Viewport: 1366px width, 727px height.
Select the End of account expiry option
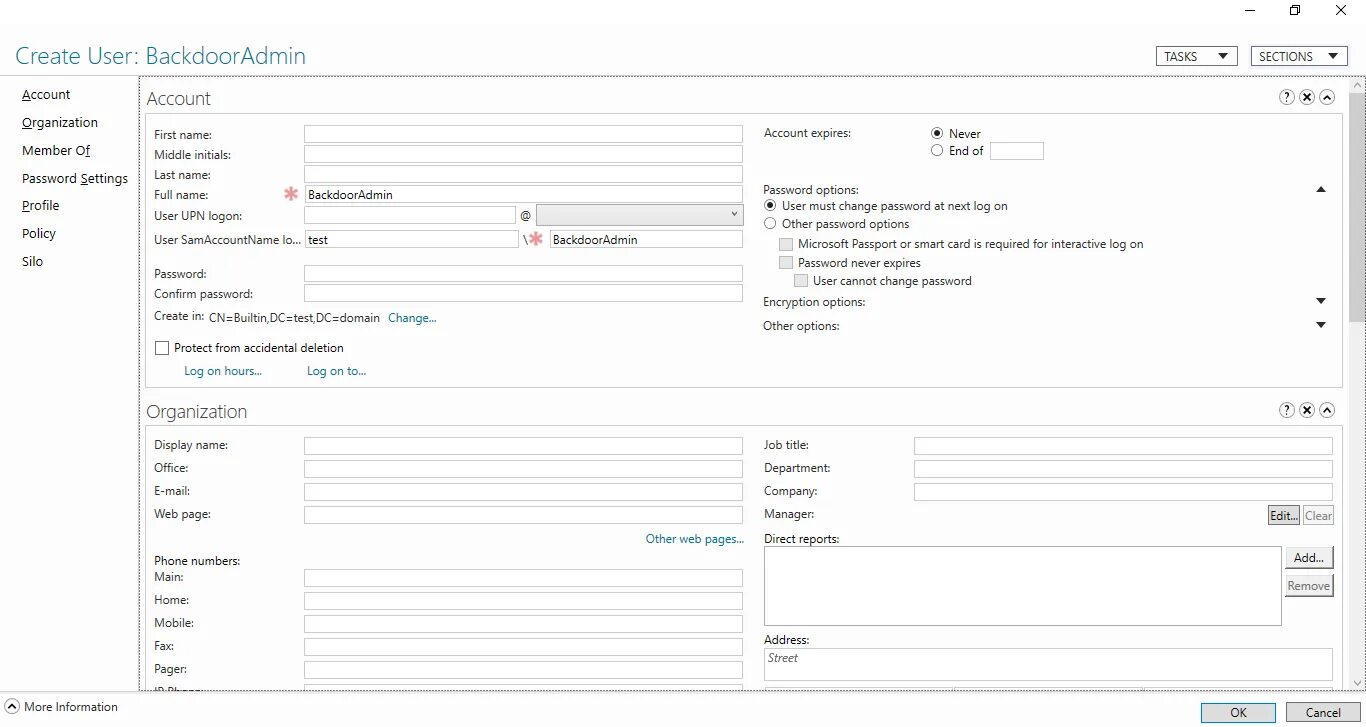[x=937, y=151]
